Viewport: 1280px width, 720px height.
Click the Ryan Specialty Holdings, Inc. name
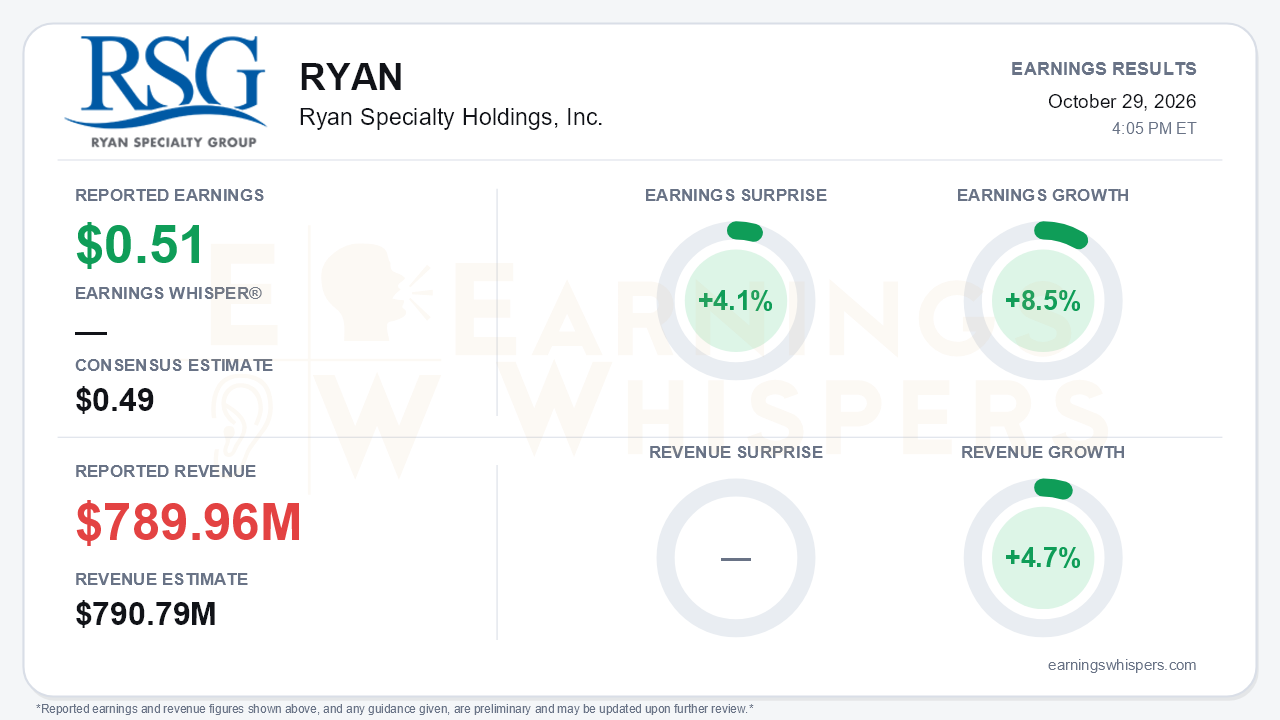451,117
